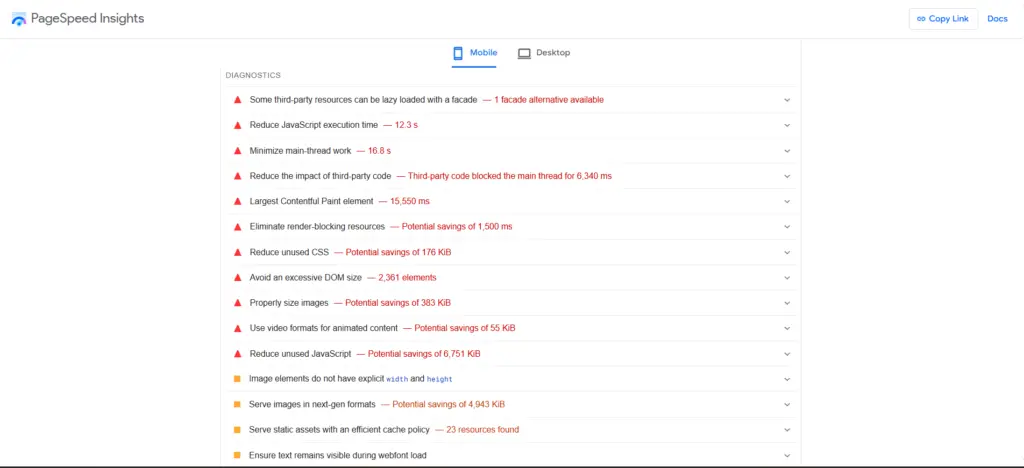1024x468 pixels.
Task: Click 'Potential savings of 1,500 ms' text
Action: pos(456,226)
